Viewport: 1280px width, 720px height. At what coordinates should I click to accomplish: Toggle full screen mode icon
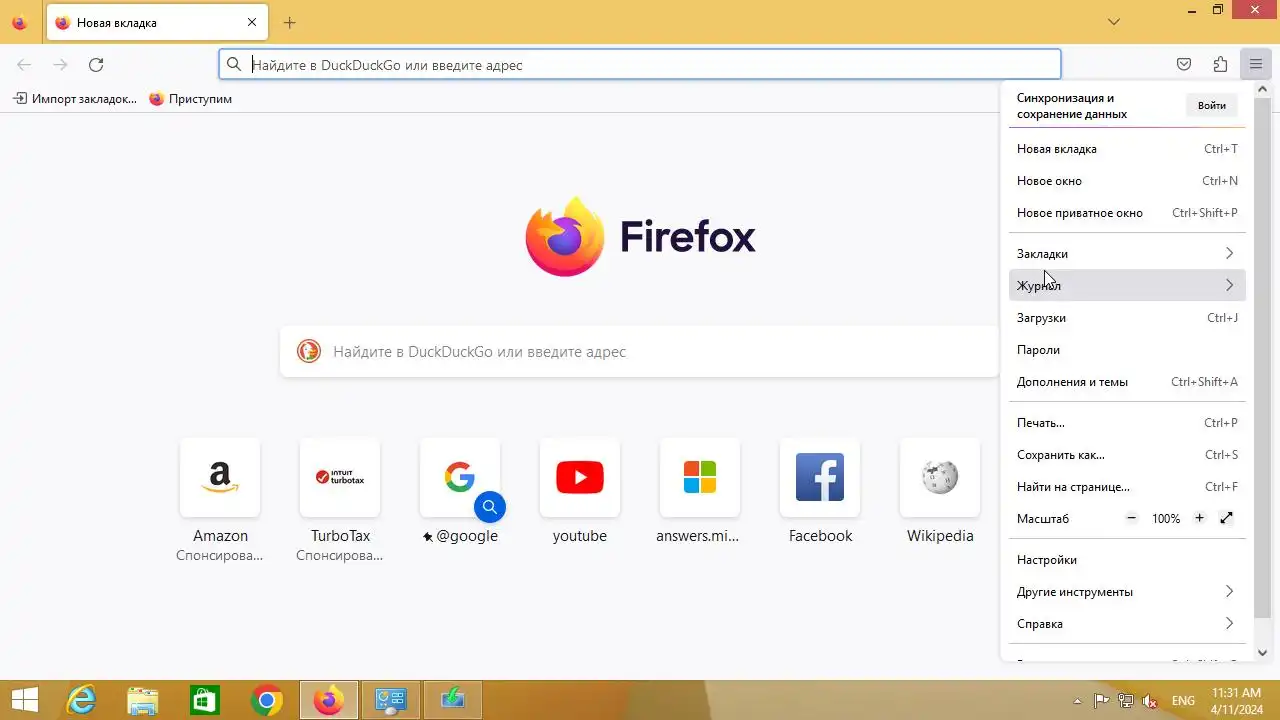[x=1227, y=518]
